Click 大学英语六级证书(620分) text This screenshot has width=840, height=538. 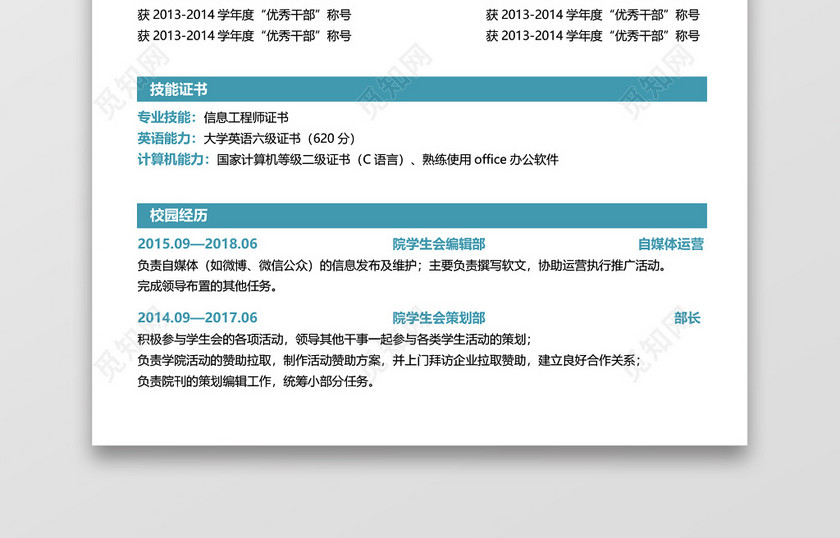tap(280, 138)
